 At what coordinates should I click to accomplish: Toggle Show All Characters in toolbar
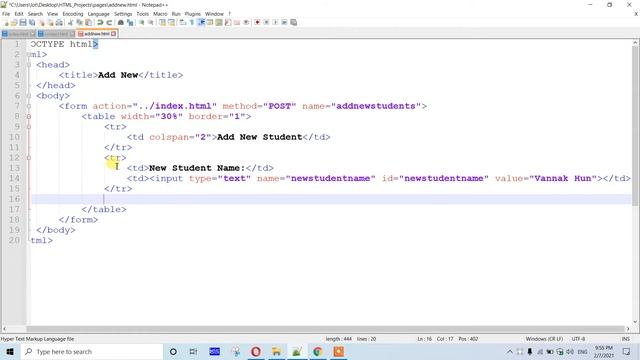191,22
